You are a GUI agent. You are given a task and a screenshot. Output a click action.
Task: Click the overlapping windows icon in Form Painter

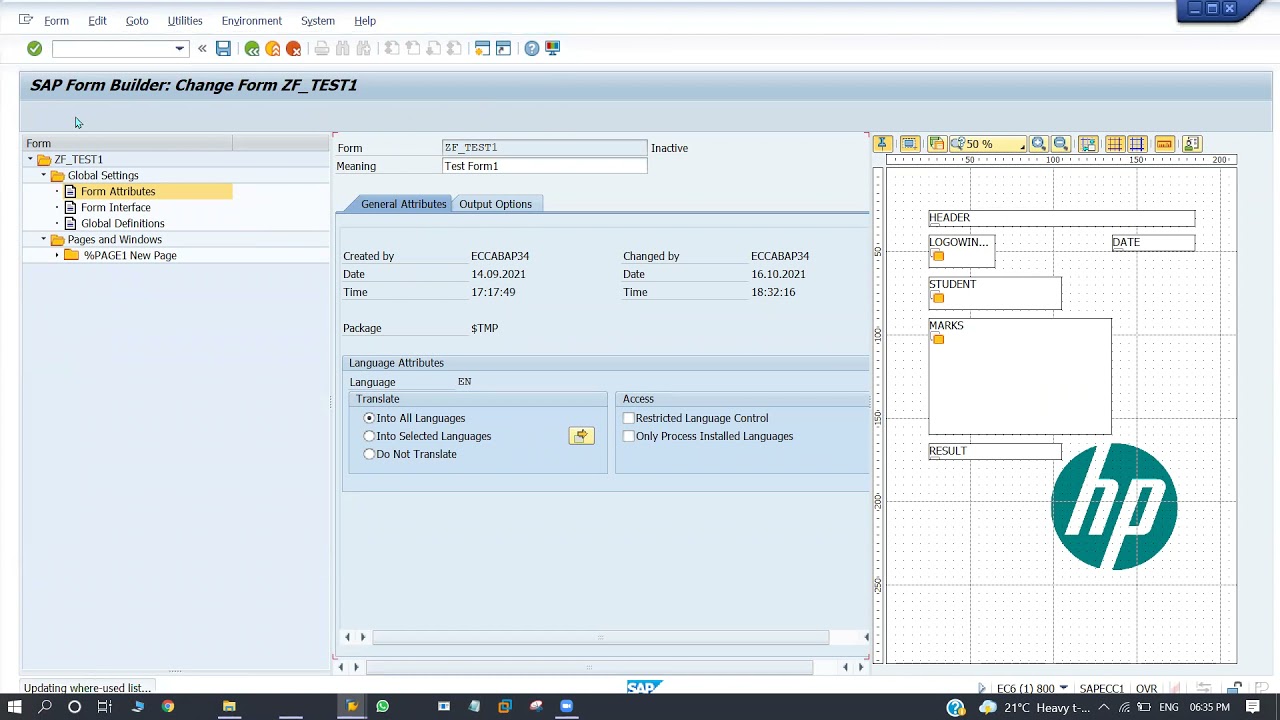[936, 144]
